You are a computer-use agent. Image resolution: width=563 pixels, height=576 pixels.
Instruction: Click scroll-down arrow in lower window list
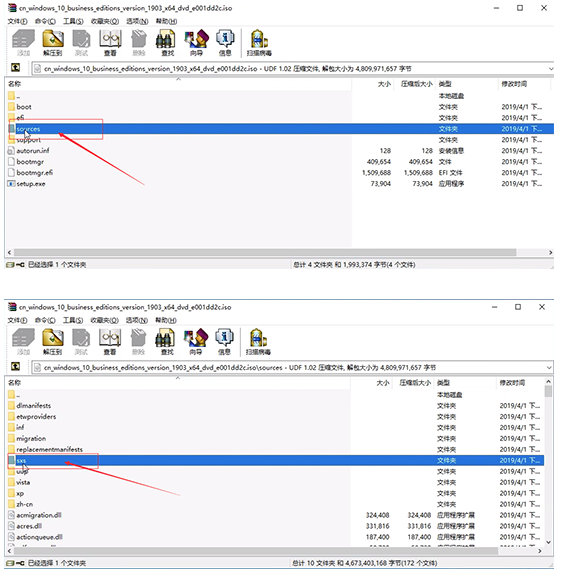(548, 542)
